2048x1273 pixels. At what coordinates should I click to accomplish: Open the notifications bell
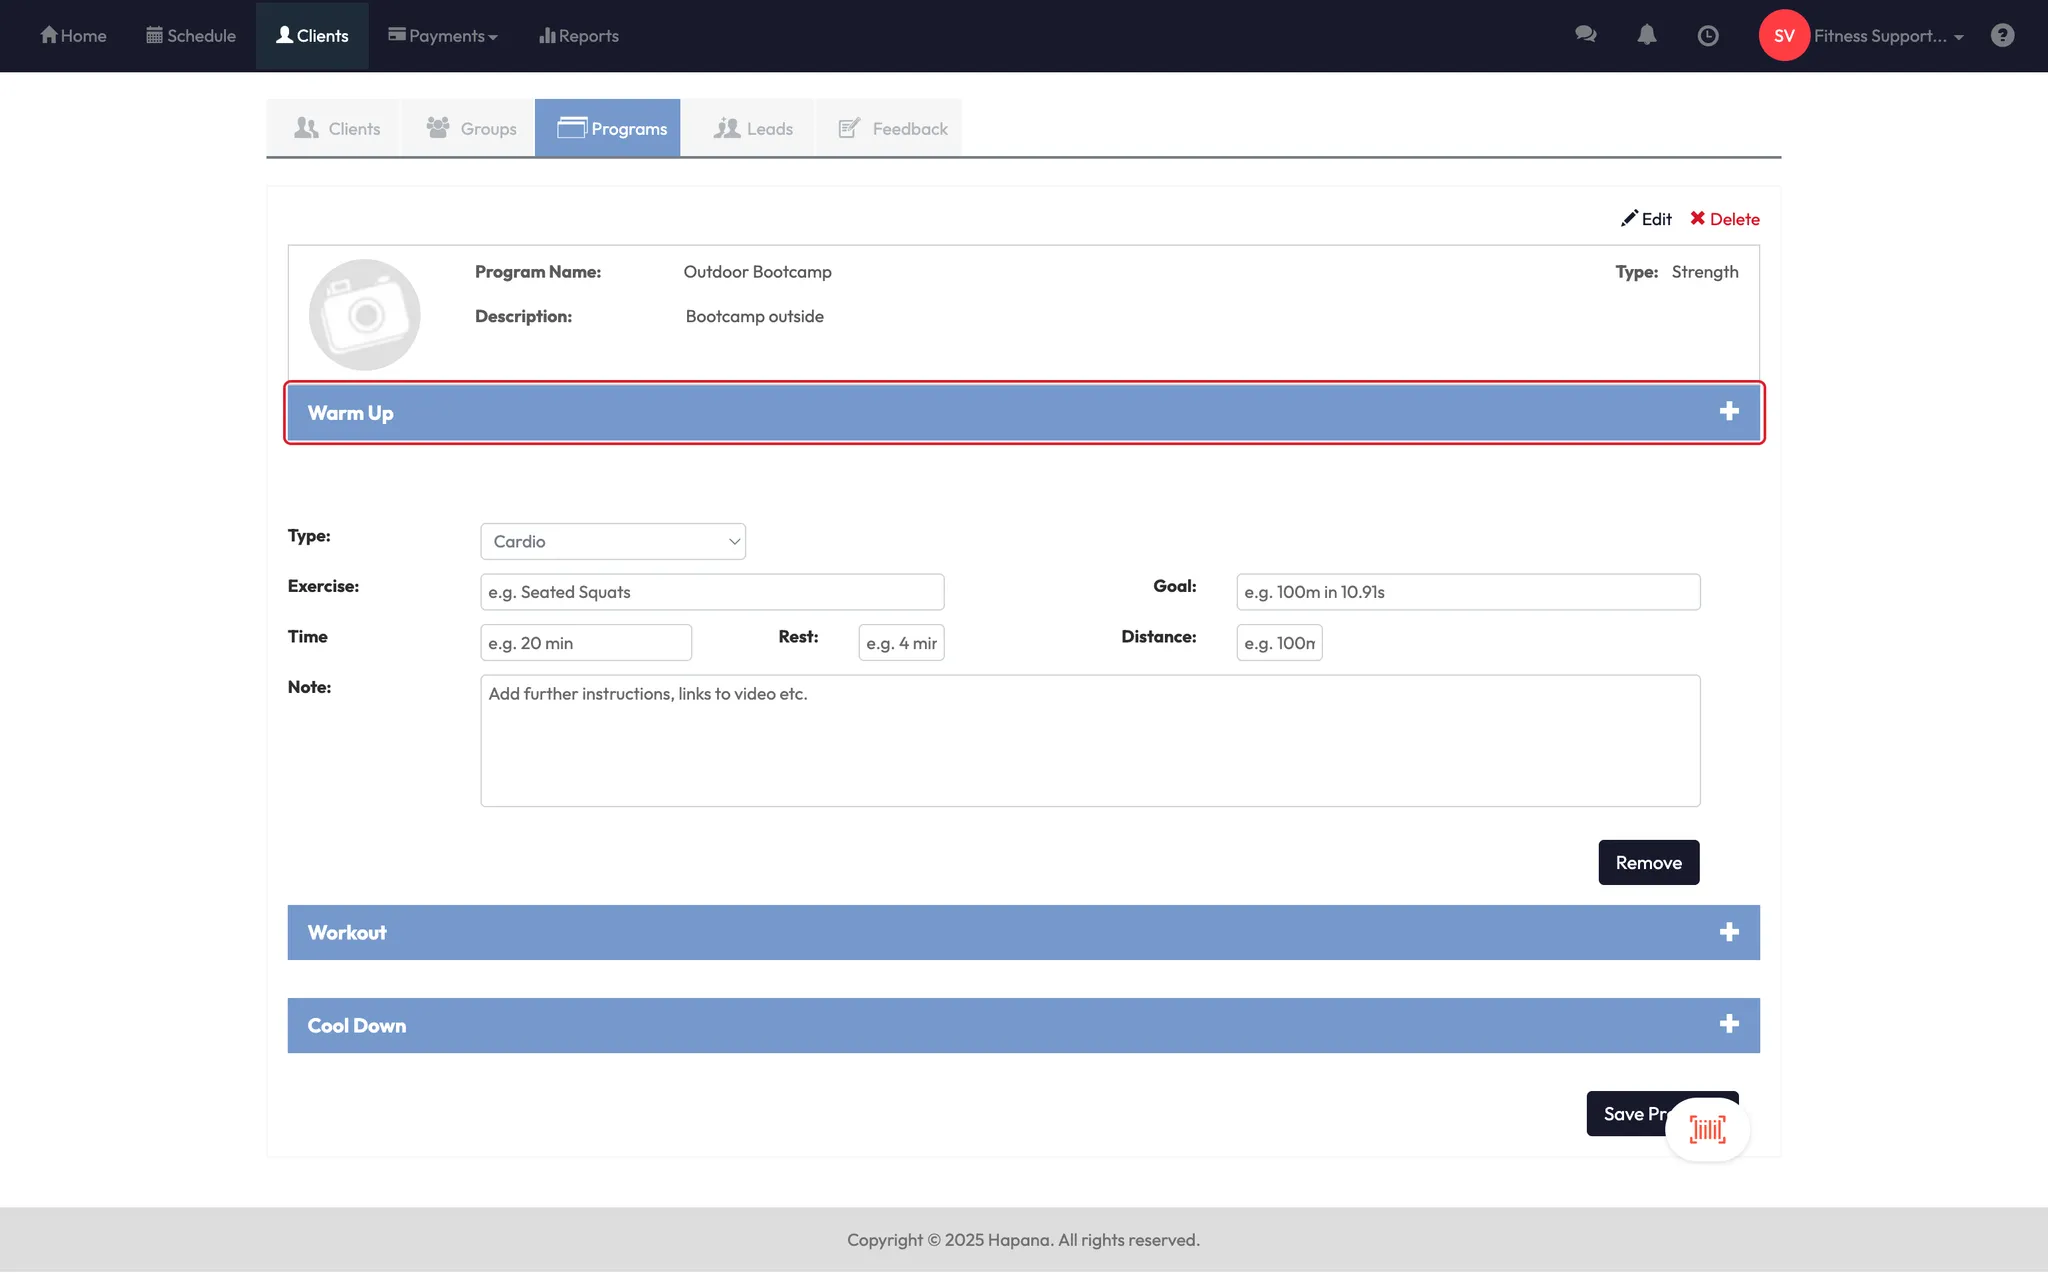tap(1646, 35)
